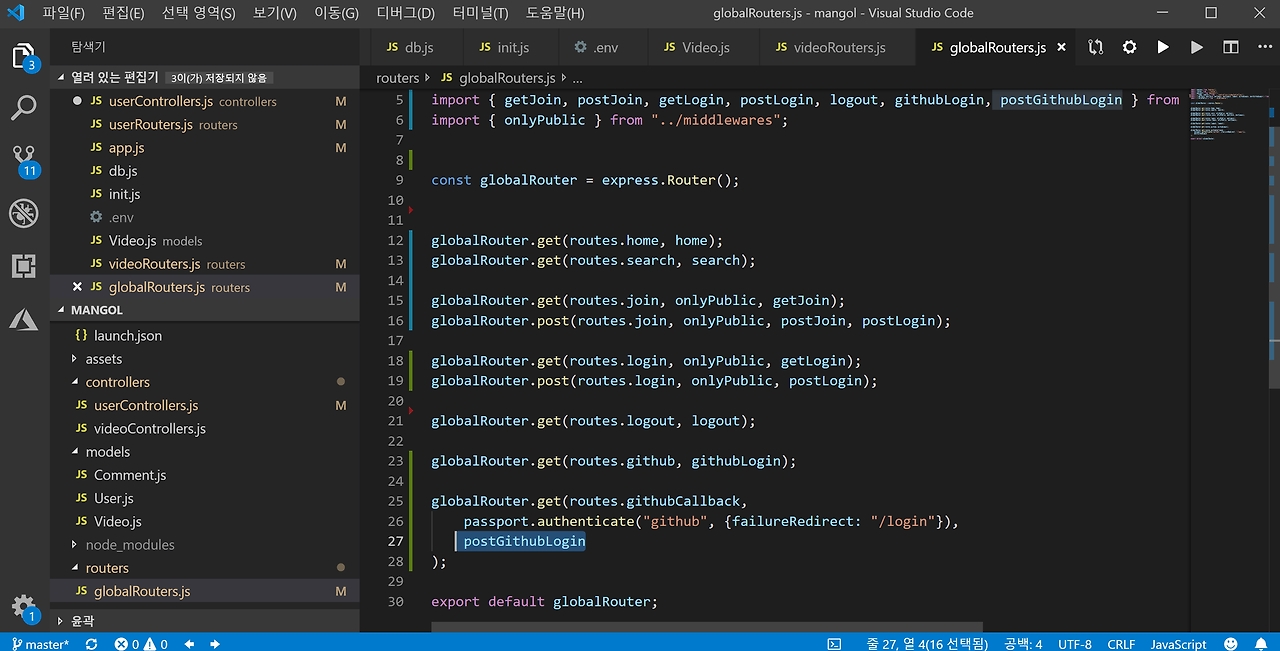
Task: Click line number 27 in gutter
Action: click(395, 541)
